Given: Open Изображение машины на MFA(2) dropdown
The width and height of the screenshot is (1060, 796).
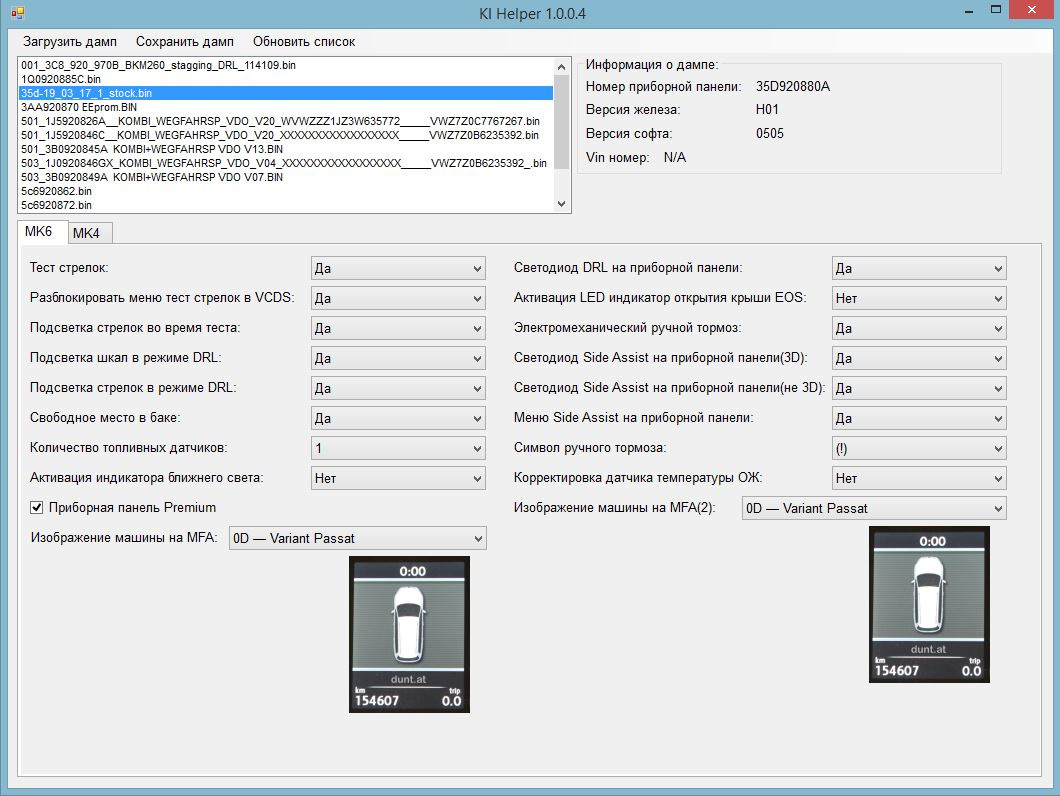Looking at the screenshot, I should 873,508.
